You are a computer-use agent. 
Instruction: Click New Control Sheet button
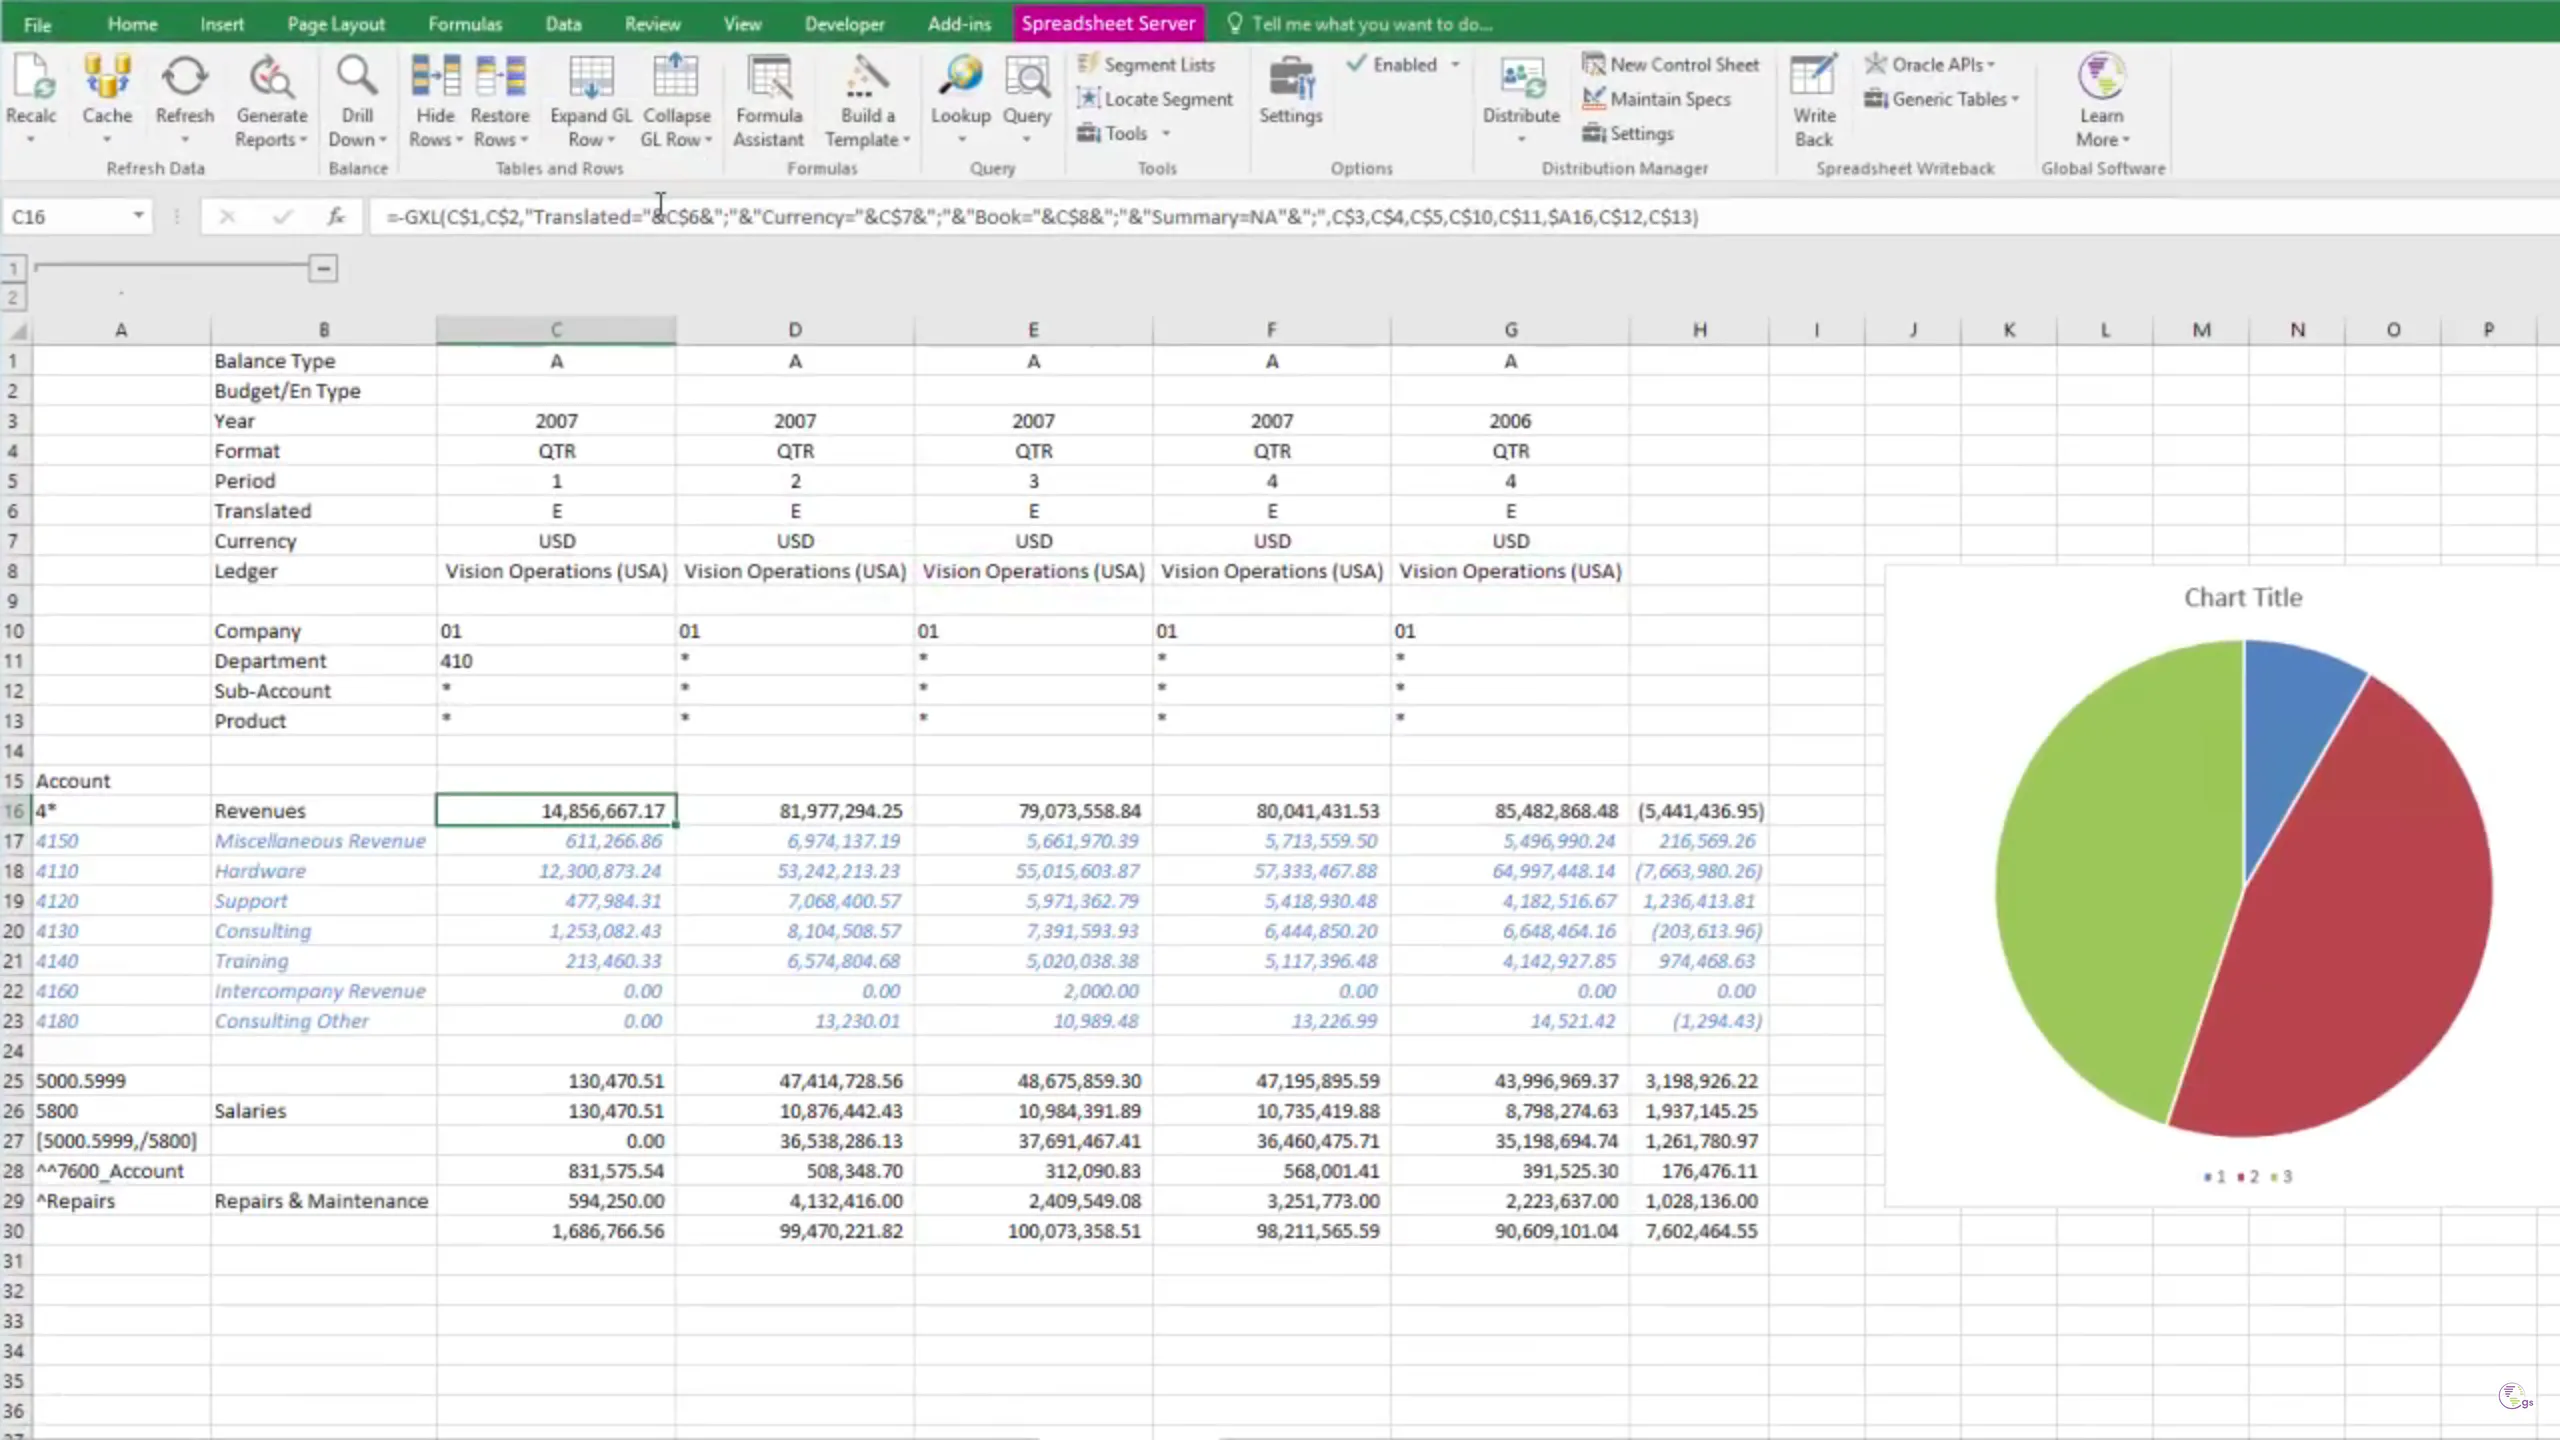[1670, 64]
